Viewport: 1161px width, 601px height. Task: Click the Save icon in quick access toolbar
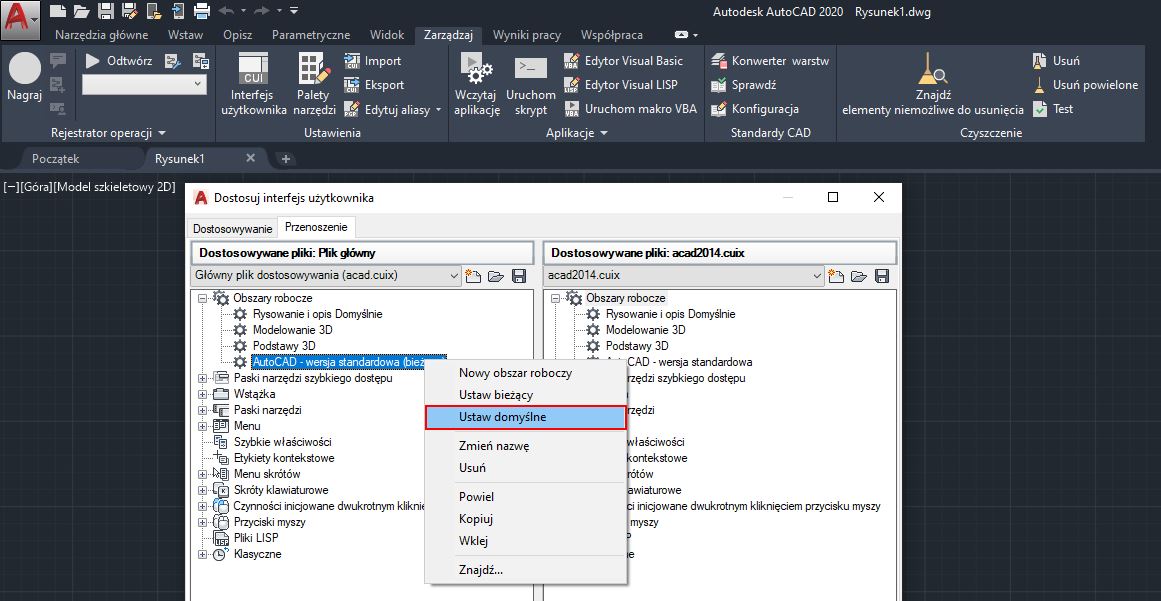(x=106, y=10)
